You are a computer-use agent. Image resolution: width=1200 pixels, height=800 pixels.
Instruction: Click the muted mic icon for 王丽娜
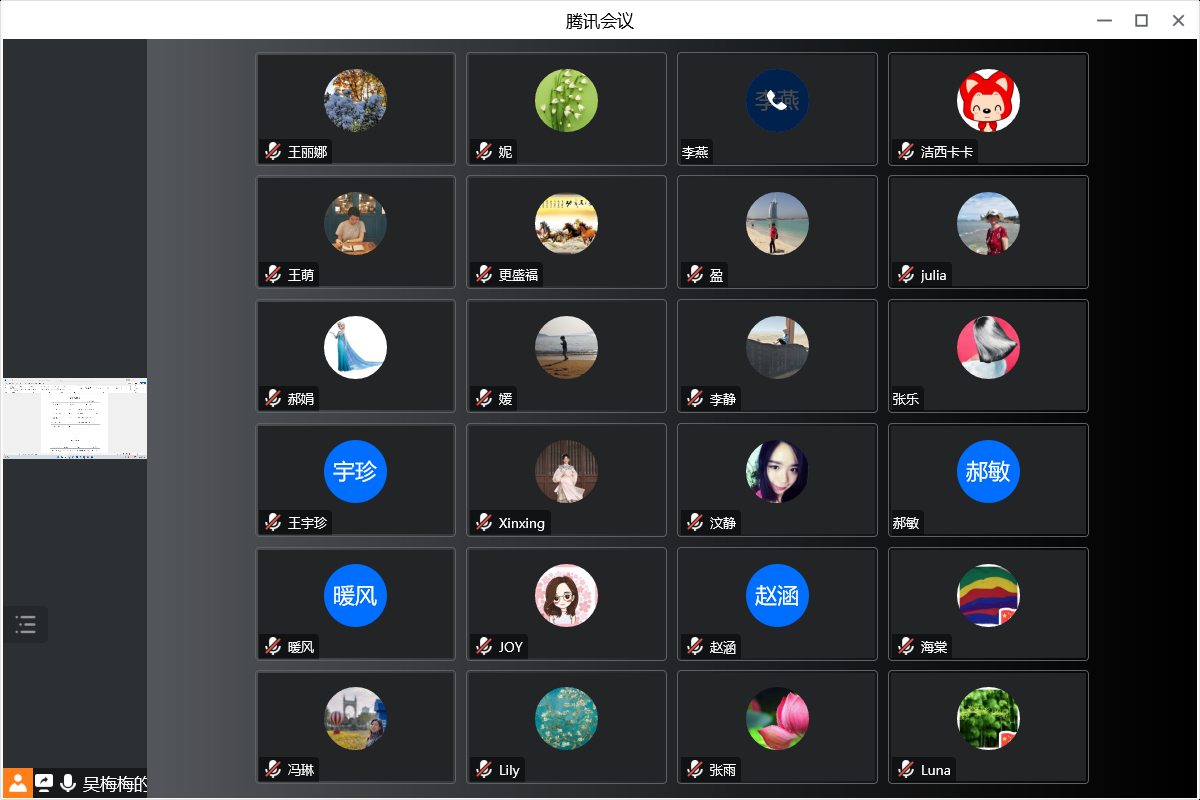[x=273, y=152]
